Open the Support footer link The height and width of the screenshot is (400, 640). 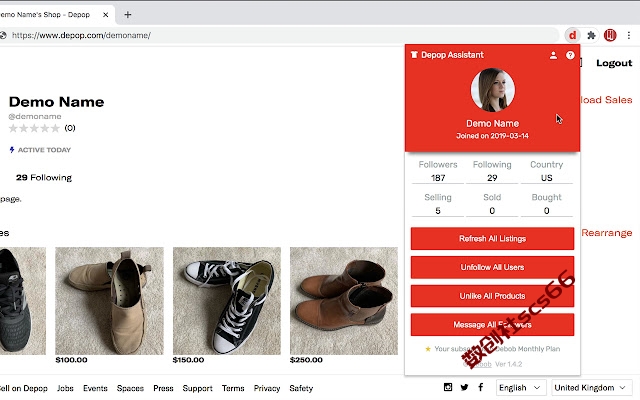(x=198, y=388)
